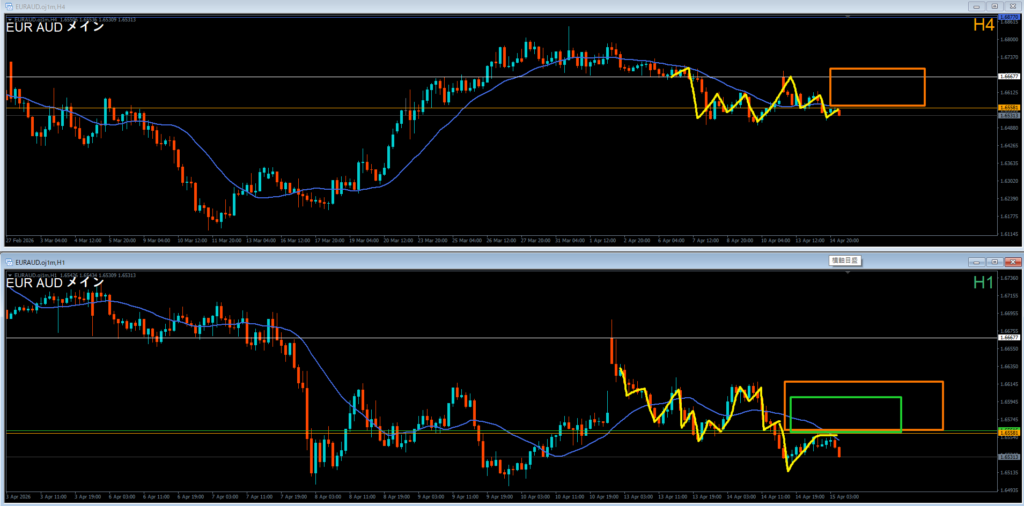Open the small arrow menu beside H4 symbol info
Viewport: 1024px width, 506px height.
click(x=8, y=20)
